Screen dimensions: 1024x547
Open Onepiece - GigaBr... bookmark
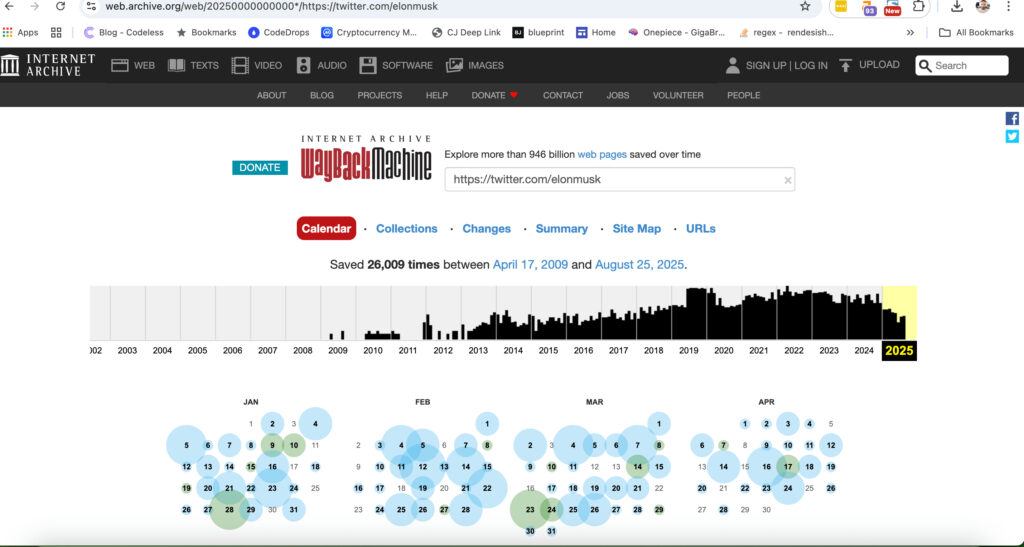point(676,32)
